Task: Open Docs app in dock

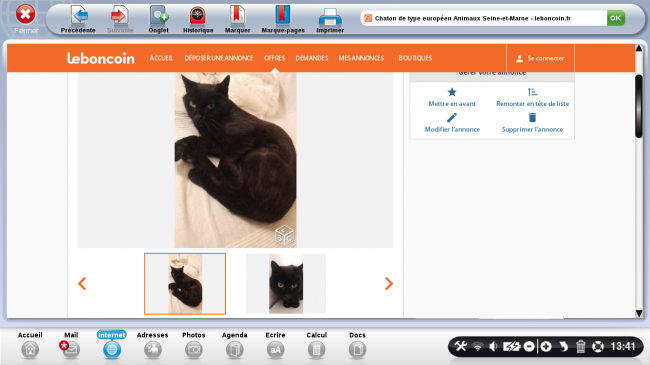Action: 357,345
